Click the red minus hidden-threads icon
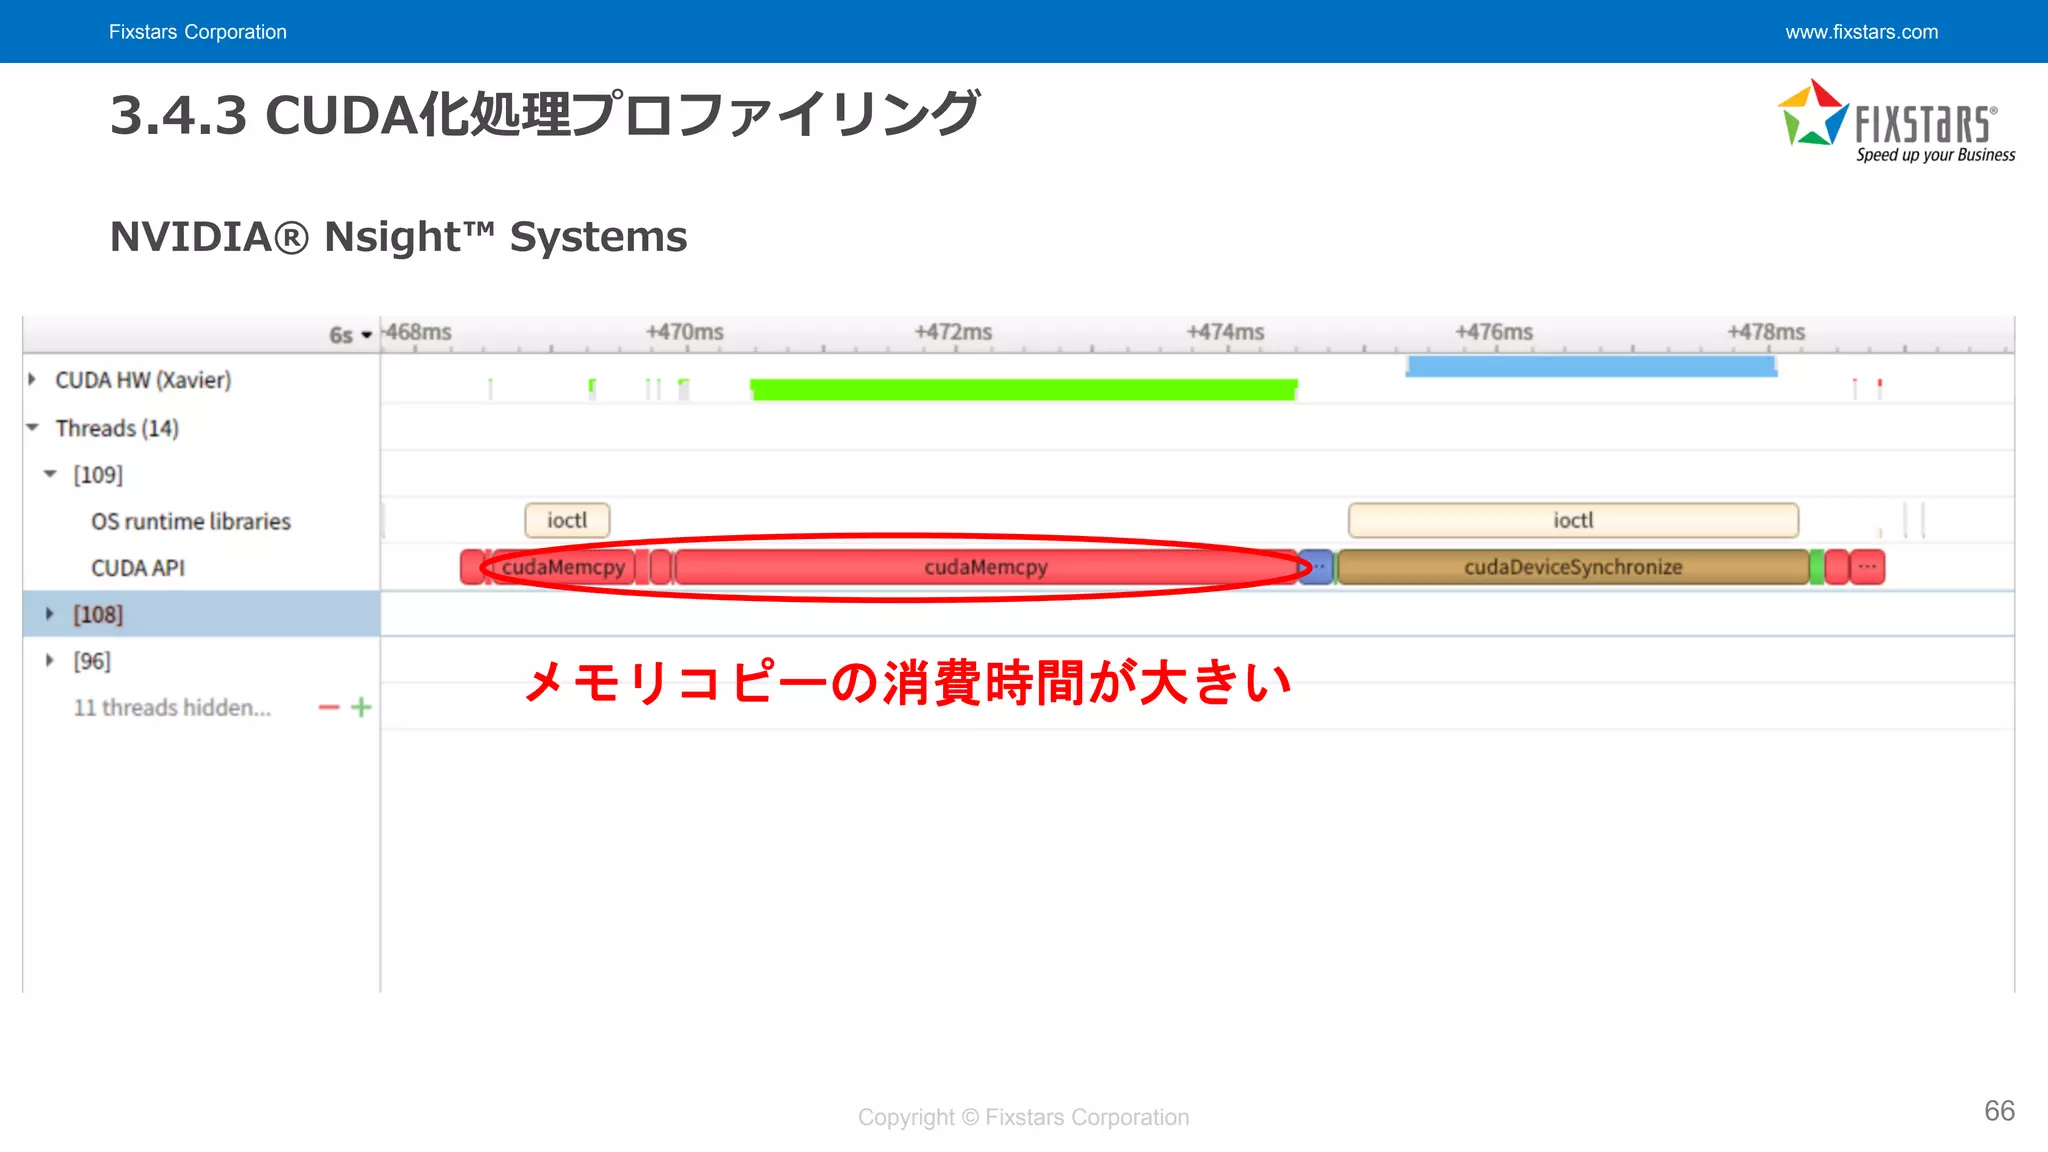The image size is (2048, 1152). click(329, 708)
